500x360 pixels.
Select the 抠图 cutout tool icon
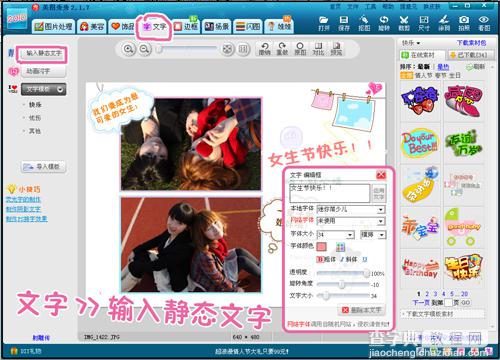pyautogui.click(x=364, y=23)
